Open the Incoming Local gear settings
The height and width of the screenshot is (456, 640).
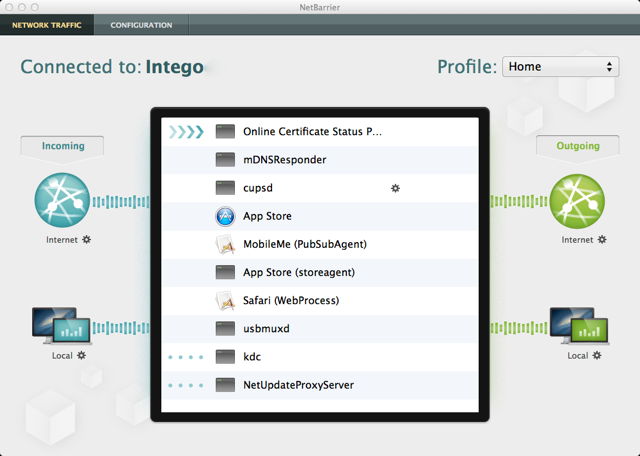[82, 355]
